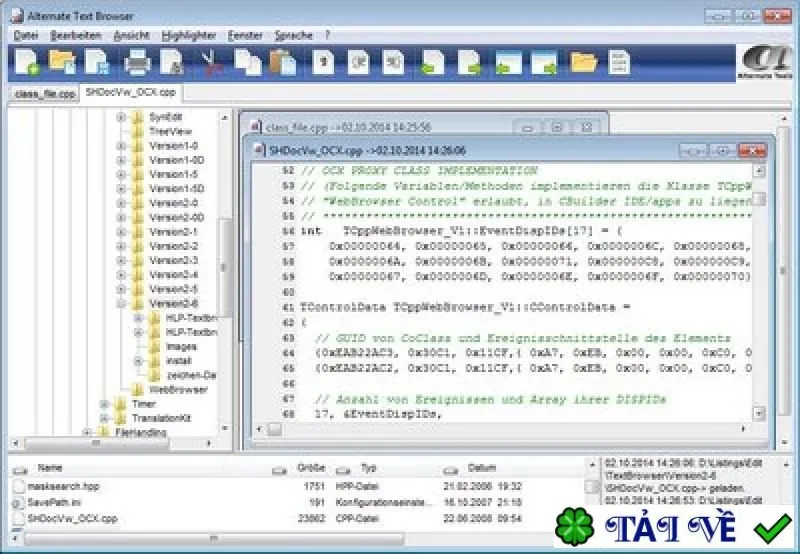Image resolution: width=800 pixels, height=554 pixels.
Task: Click the file list horizontal scrollbar thumb
Action: click(x=214, y=538)
